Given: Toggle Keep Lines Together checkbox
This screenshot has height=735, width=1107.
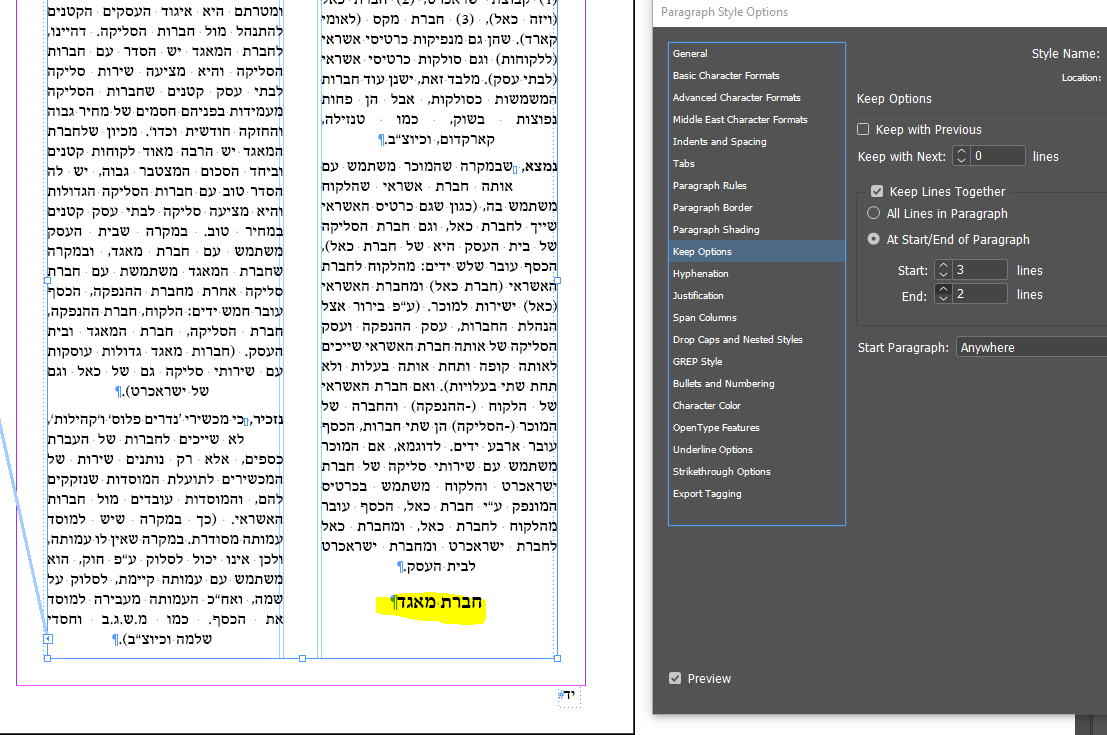Looking at the screenshot, I should point(877,191).
